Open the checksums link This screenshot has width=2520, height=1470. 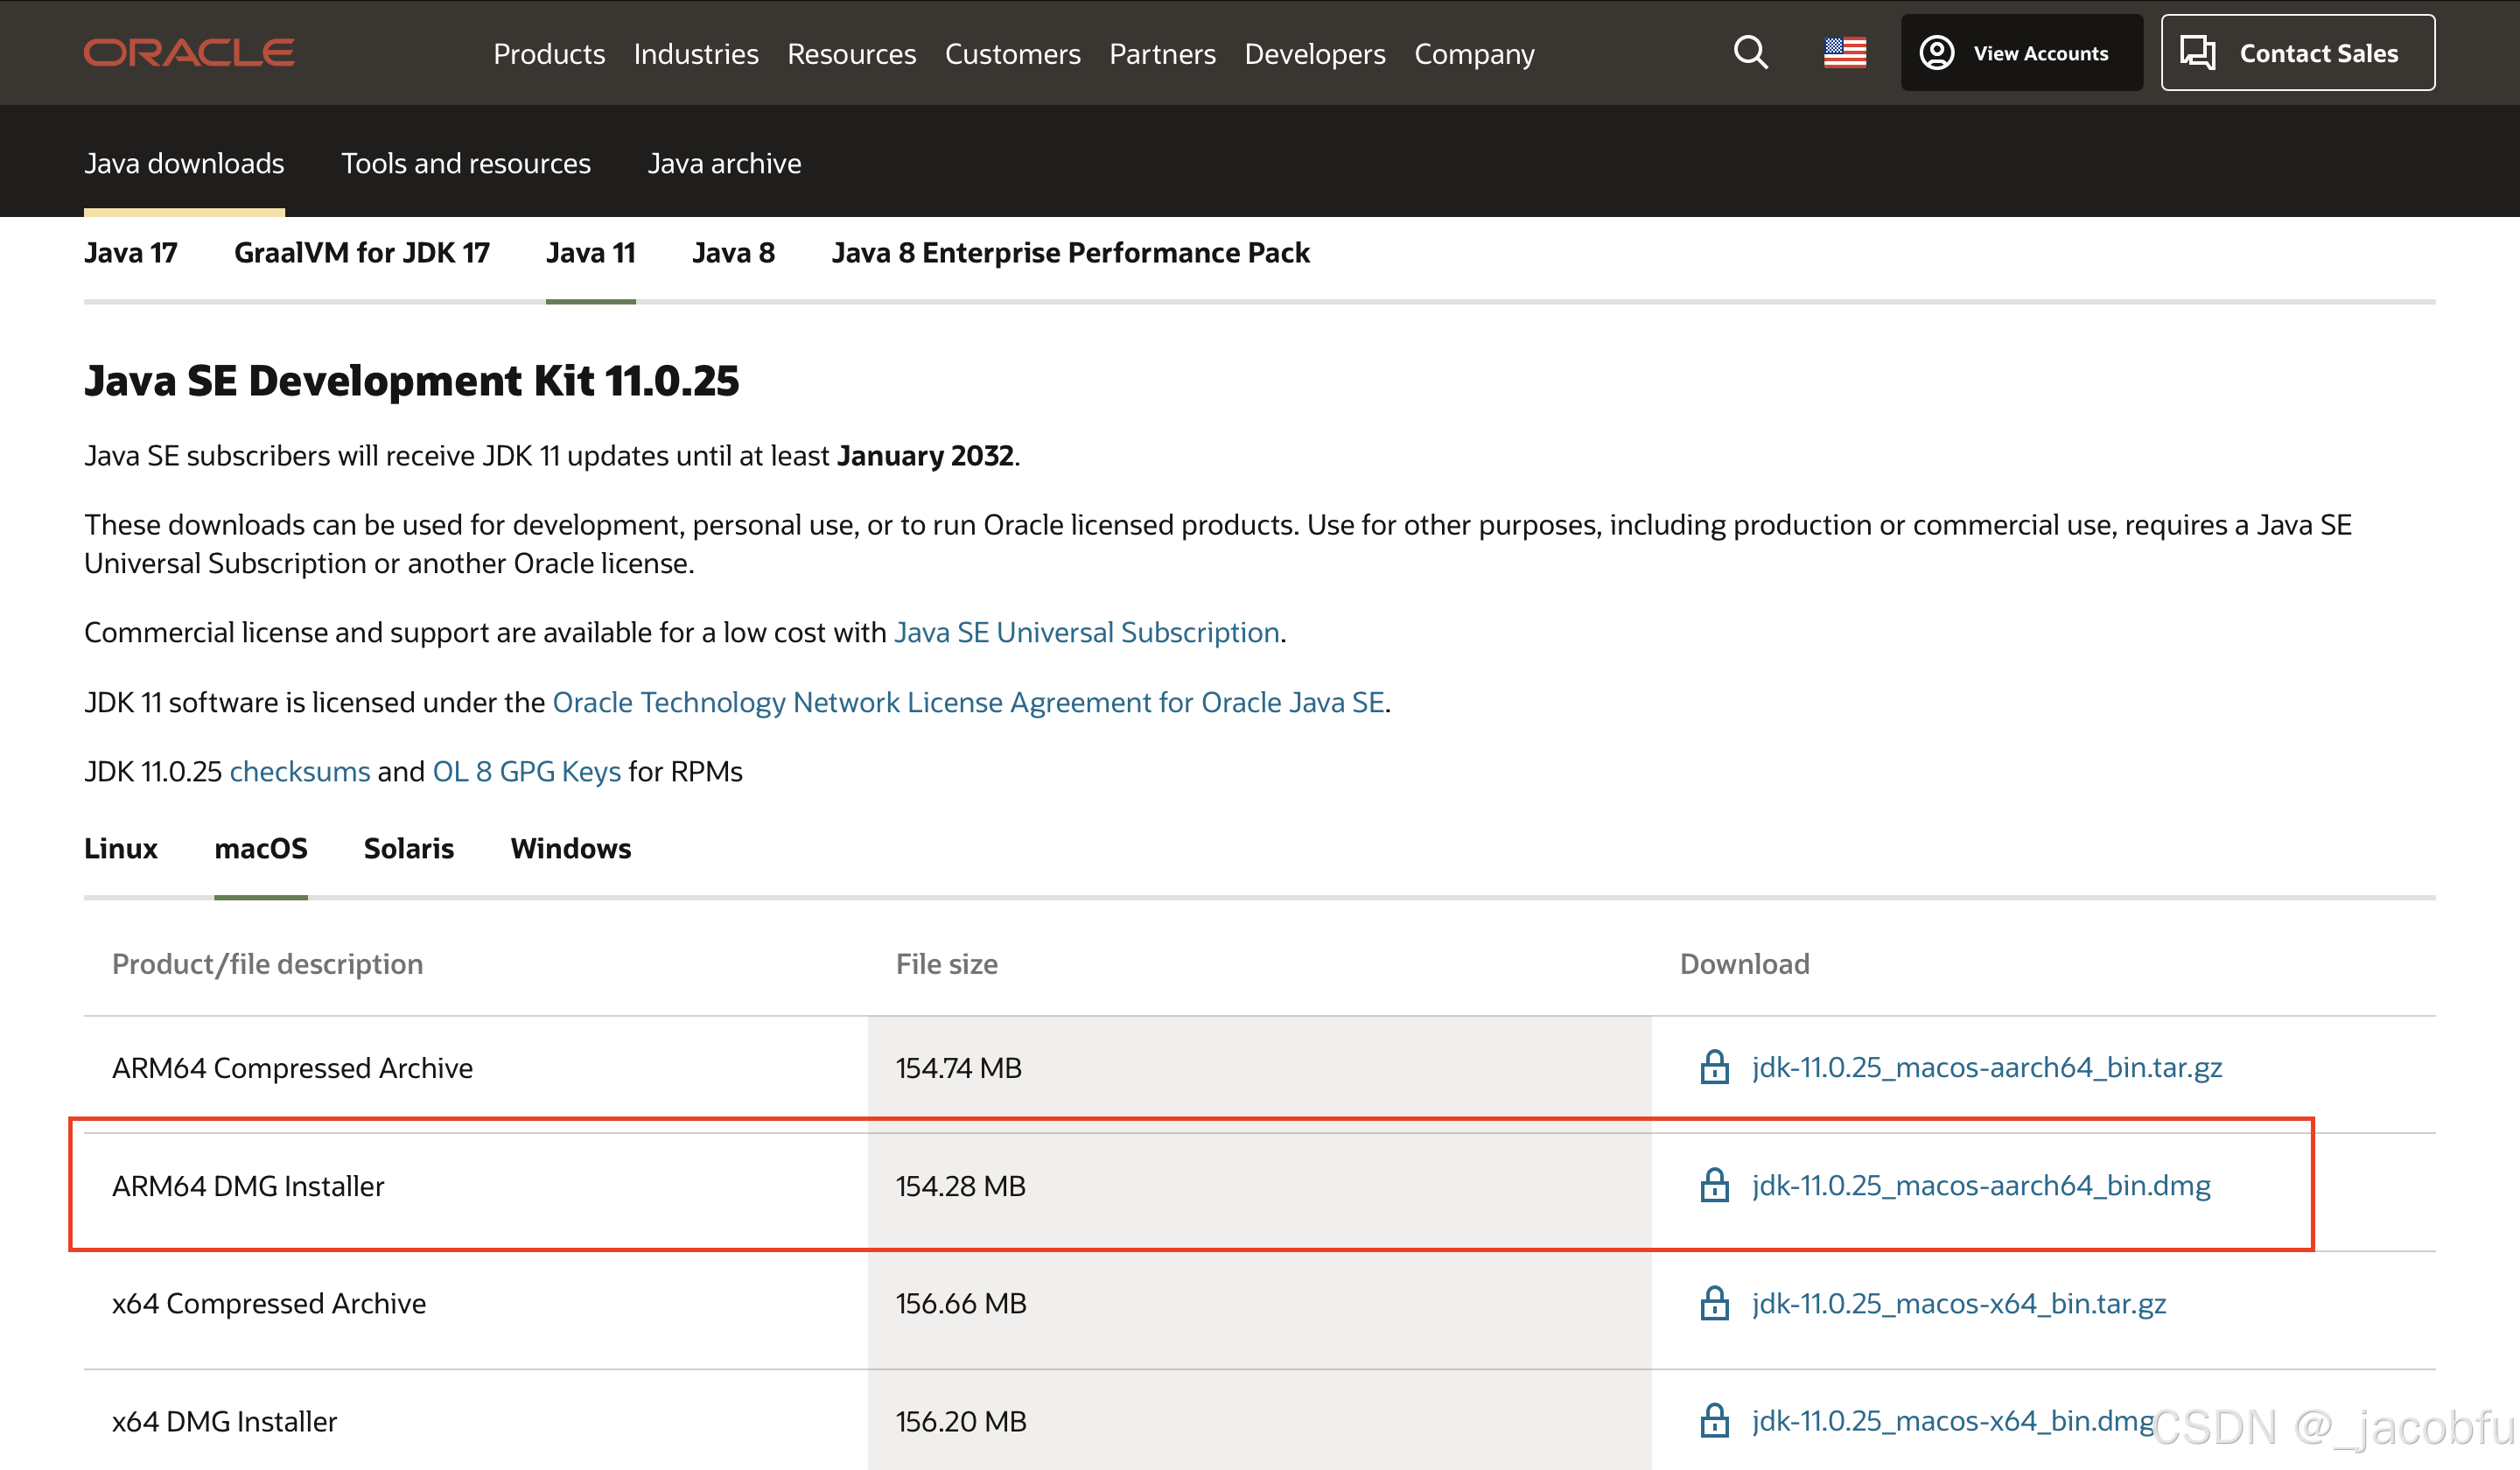pyautogui.click(x=299, y=771)
